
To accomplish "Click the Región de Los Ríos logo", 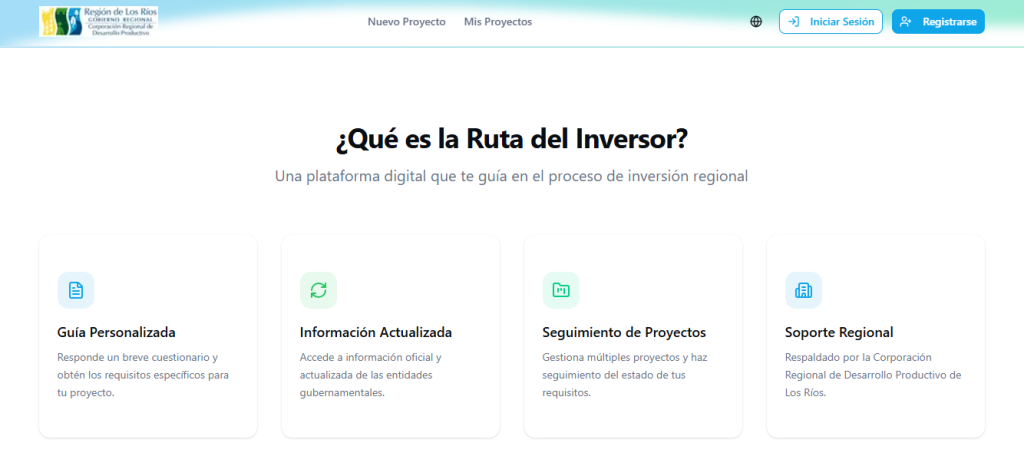I will (98, 21).
